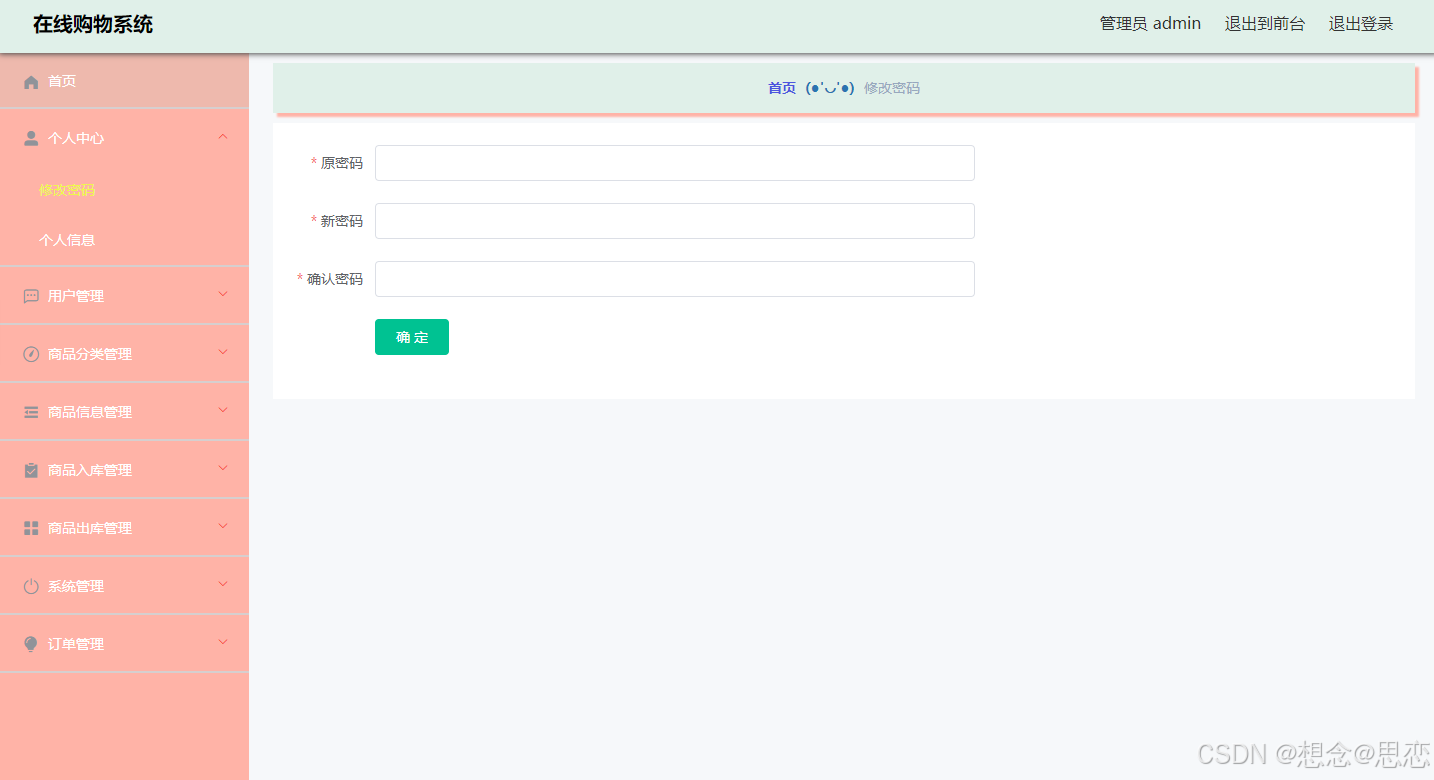Click the bulb icon beside 订单管理
The width and height of the screenshot is (1434, 780).
[x=31, y=644]
